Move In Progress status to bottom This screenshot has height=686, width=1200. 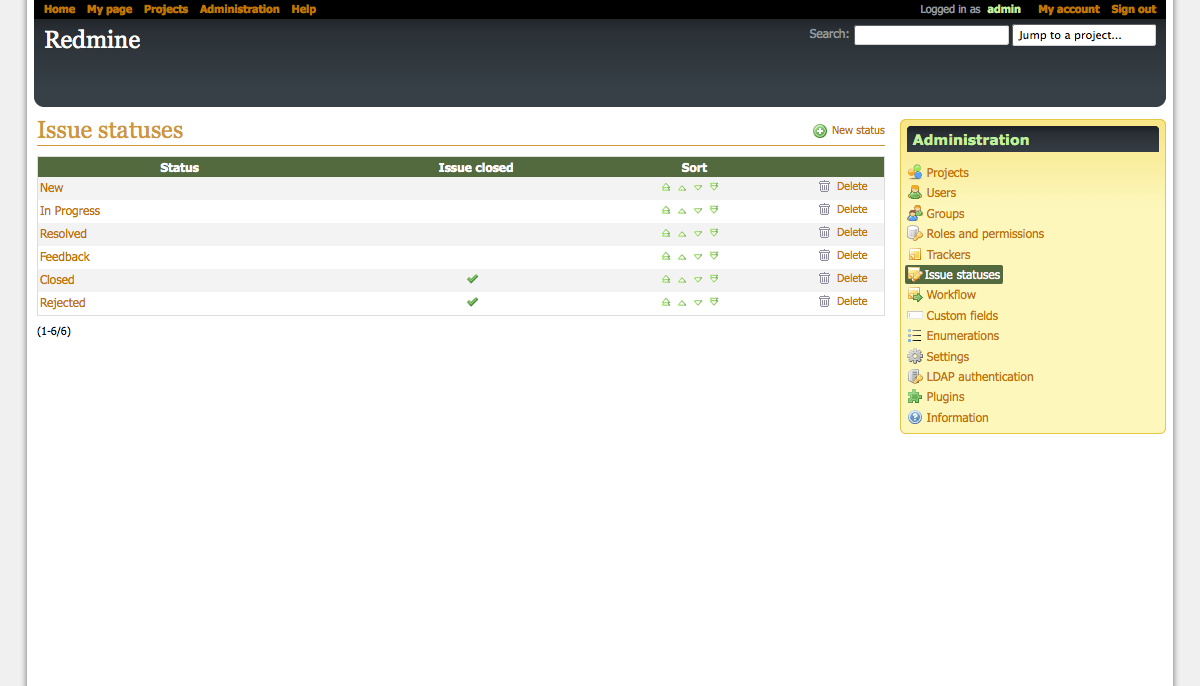[x=714, y=210]
